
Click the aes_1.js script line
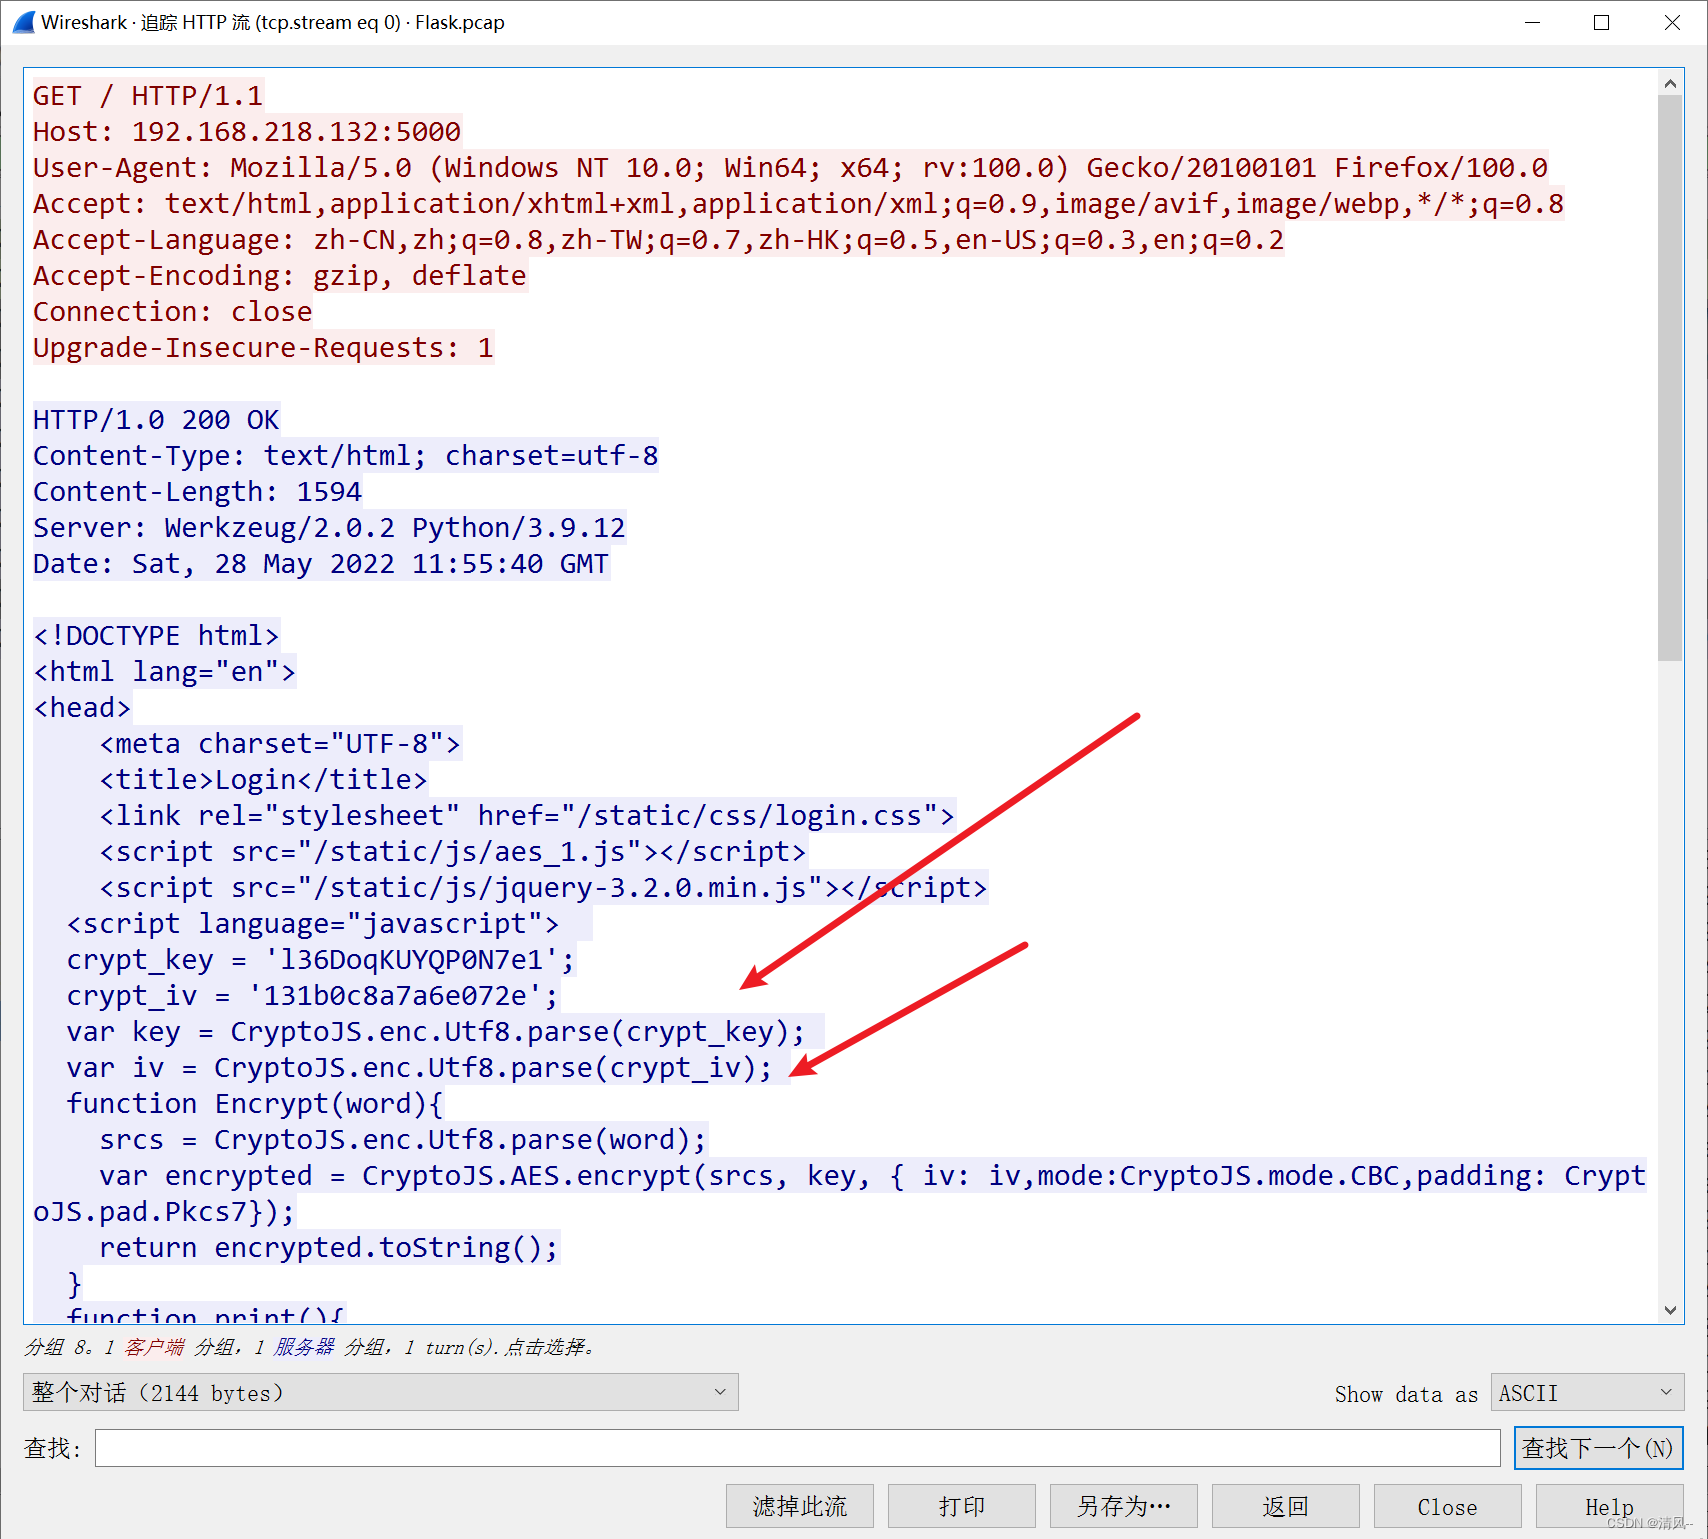[452, 852]
